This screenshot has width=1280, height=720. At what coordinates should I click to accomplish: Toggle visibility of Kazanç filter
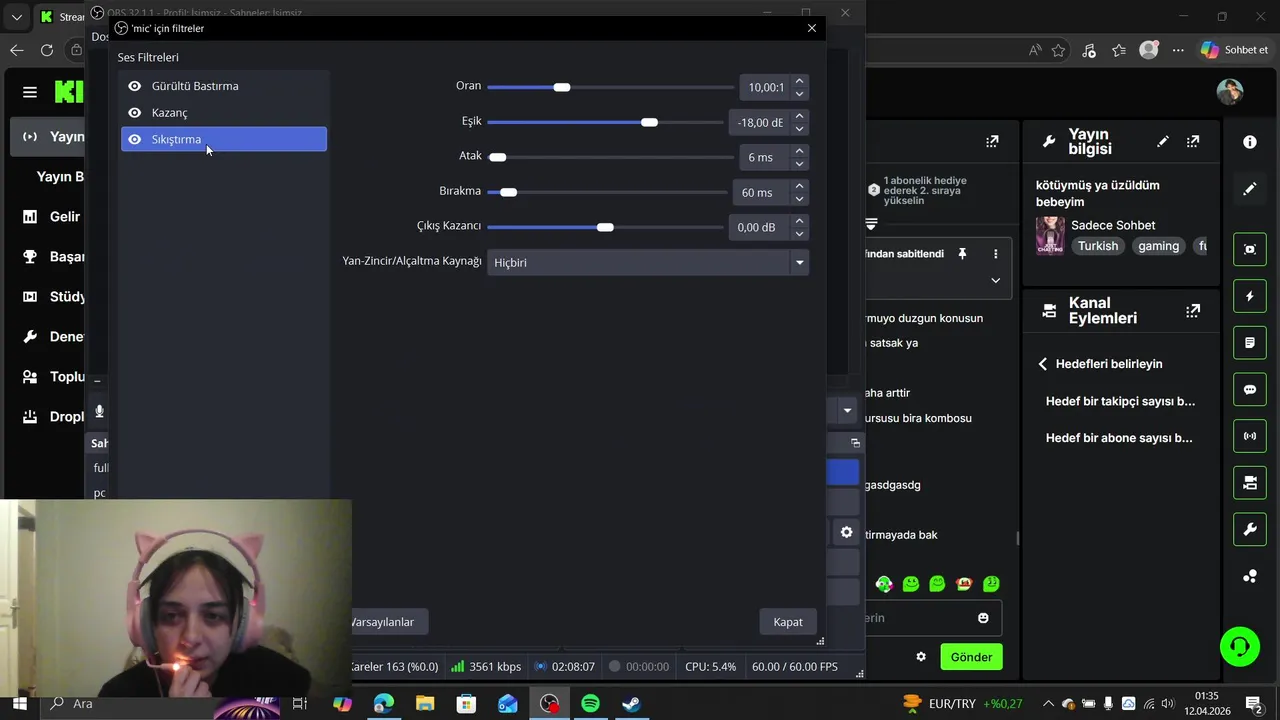(135, 113)
